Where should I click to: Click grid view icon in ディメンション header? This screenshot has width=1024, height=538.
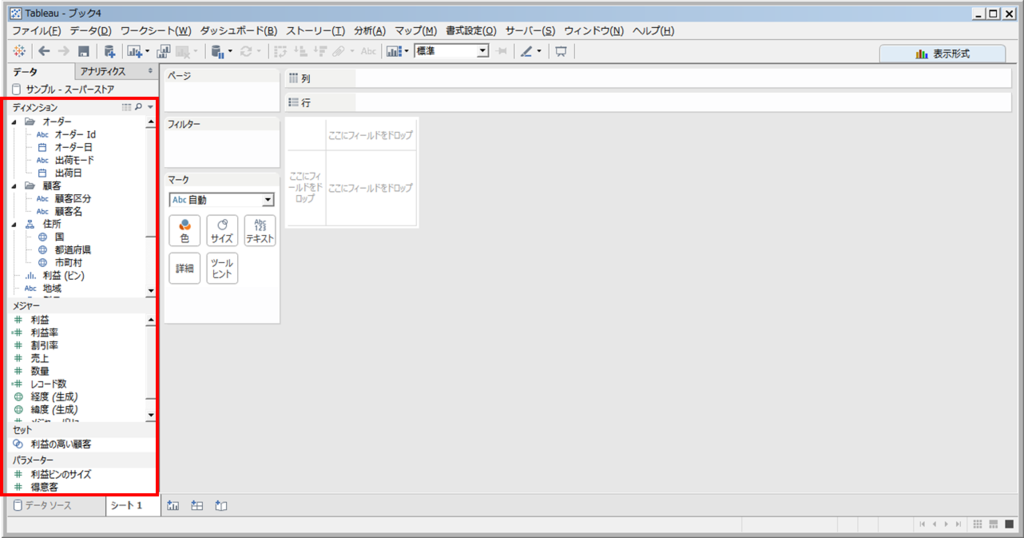click(126, 107)
